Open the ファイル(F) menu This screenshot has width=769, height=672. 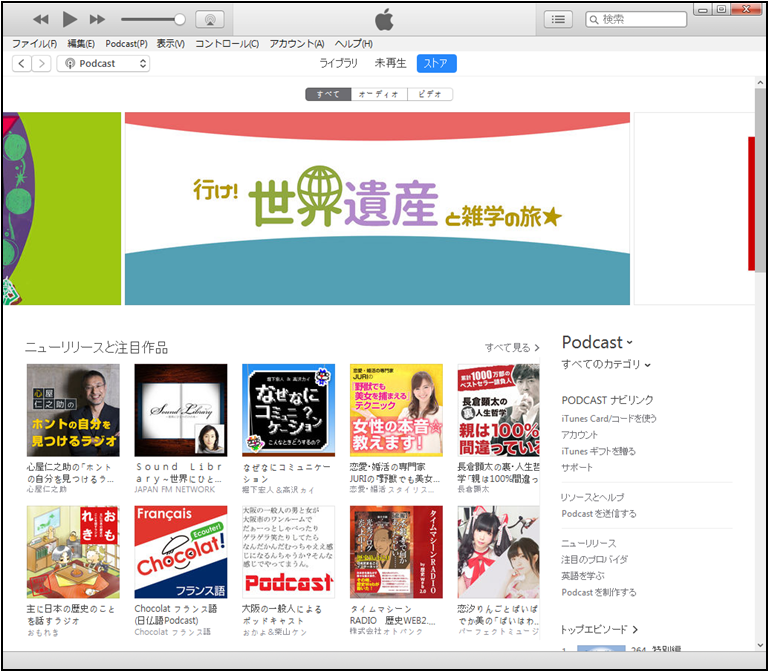34,44
